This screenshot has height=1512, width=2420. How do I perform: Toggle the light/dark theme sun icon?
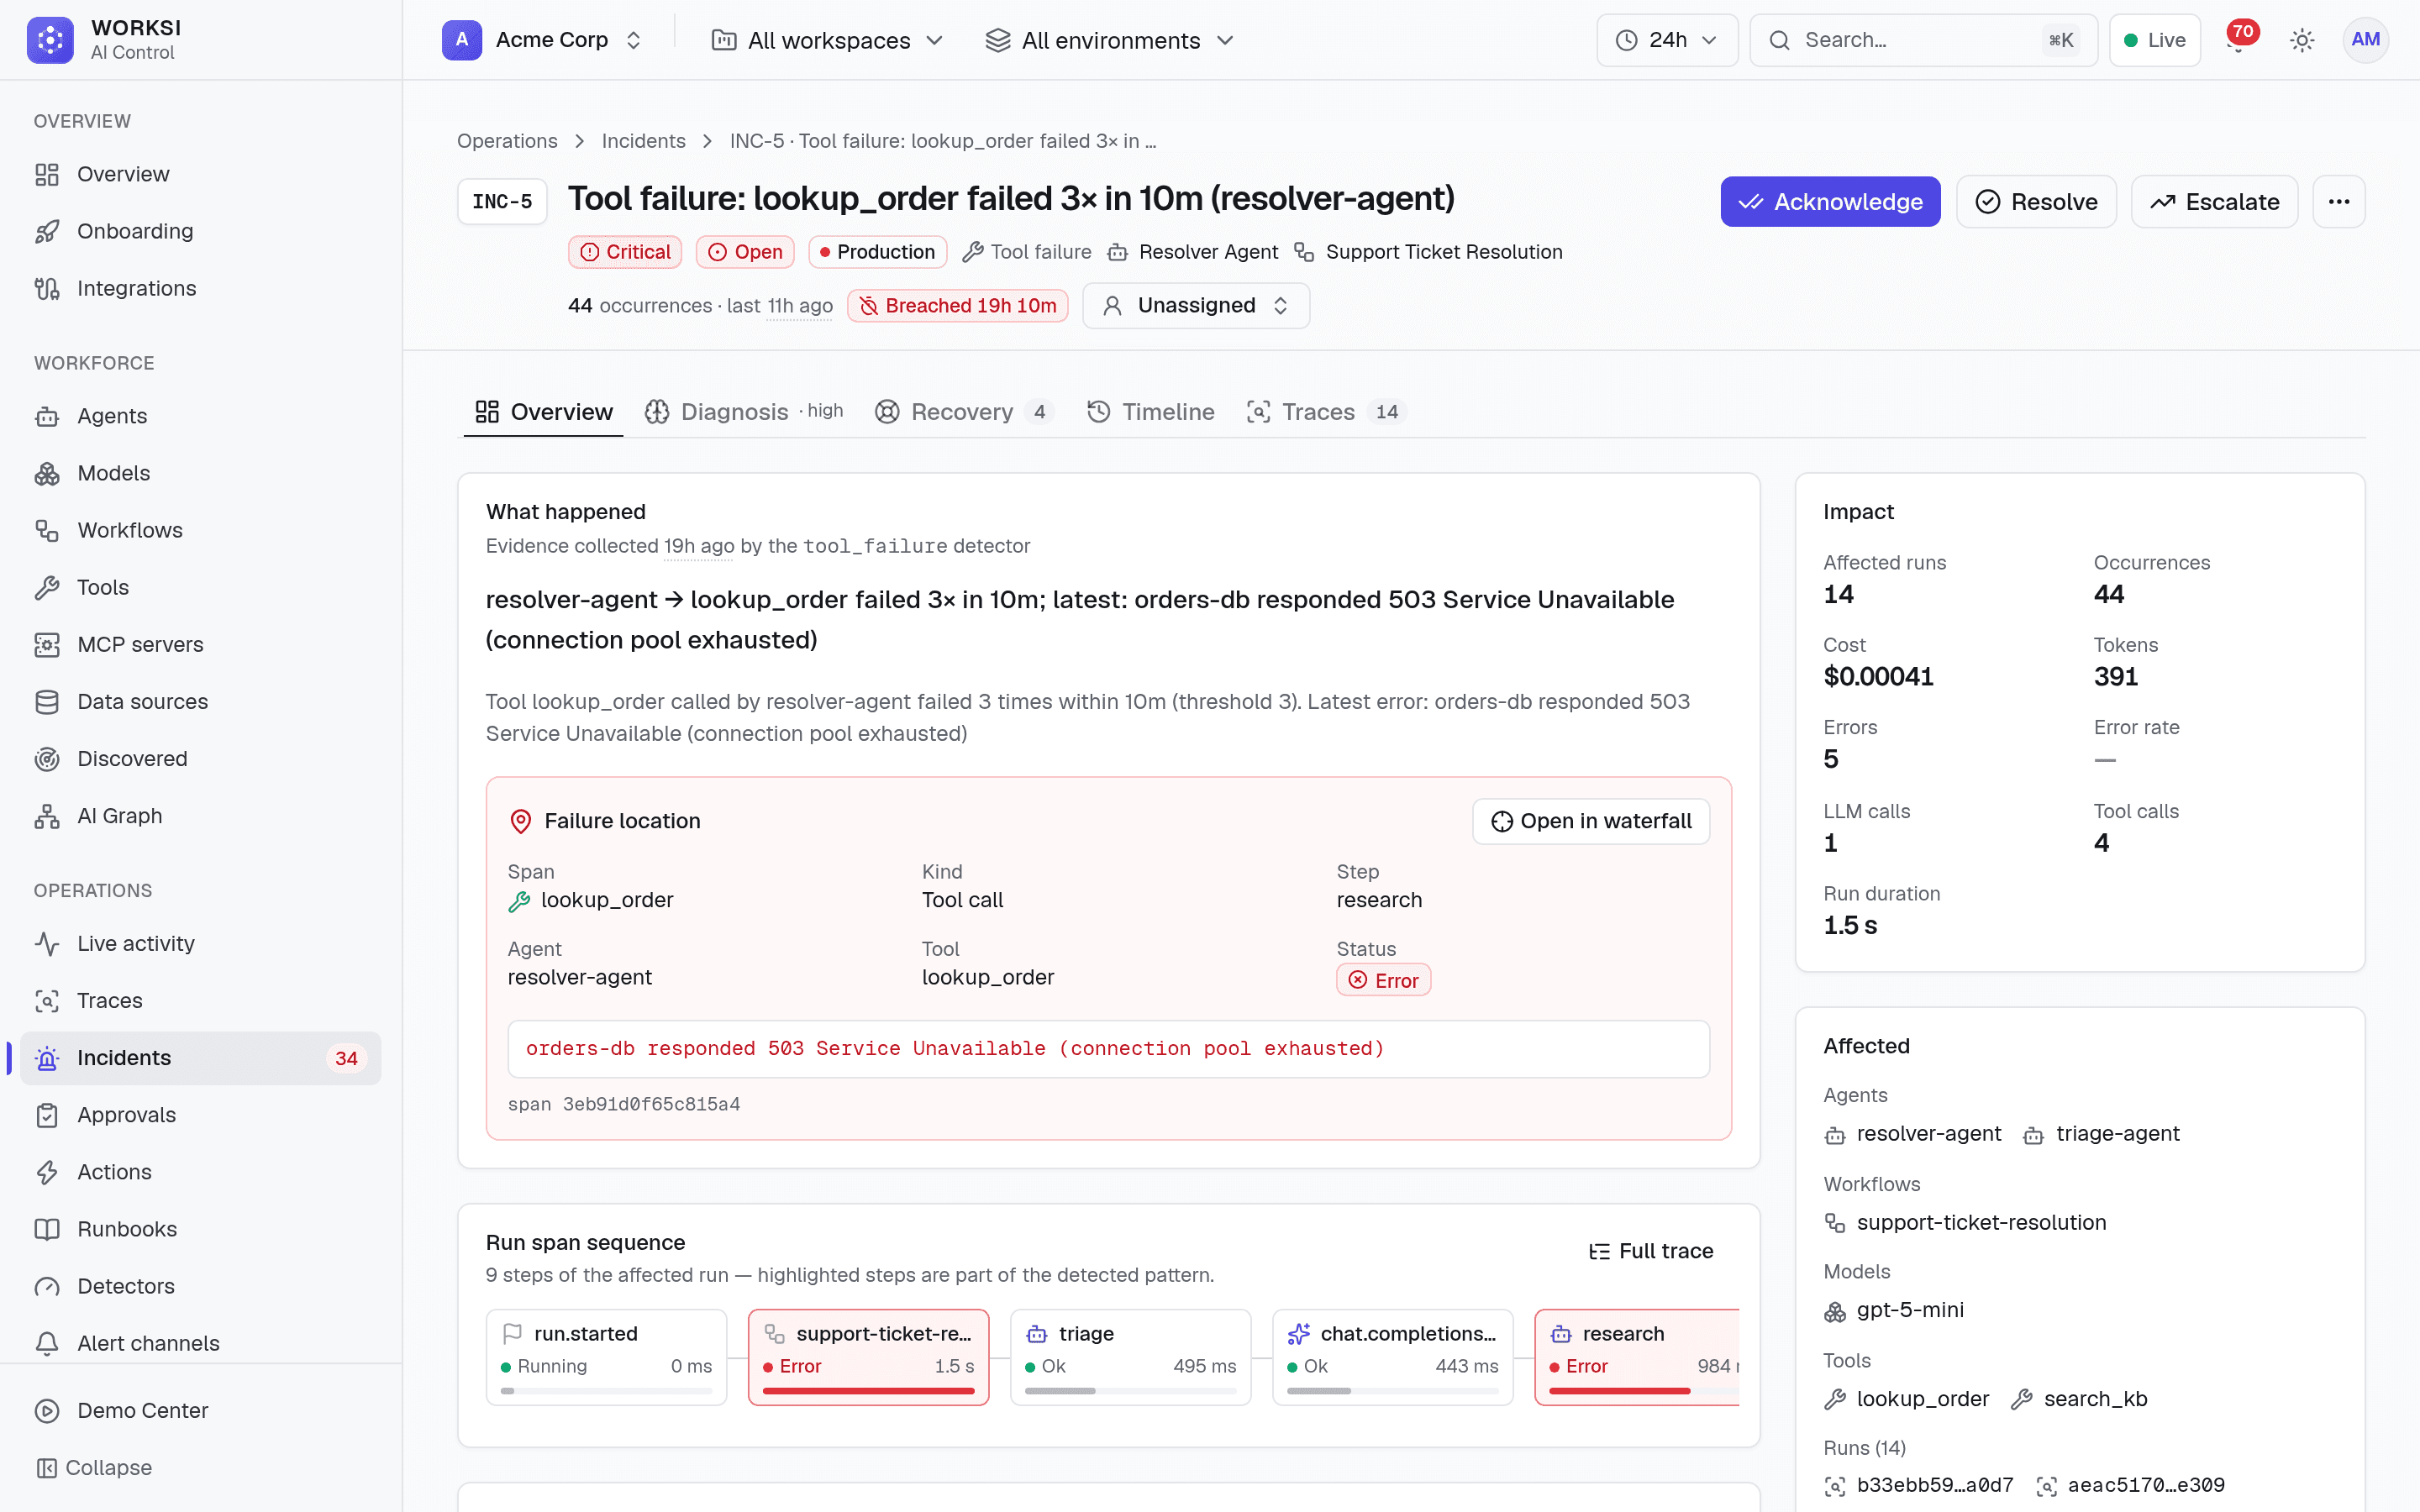pos(2302,40)
